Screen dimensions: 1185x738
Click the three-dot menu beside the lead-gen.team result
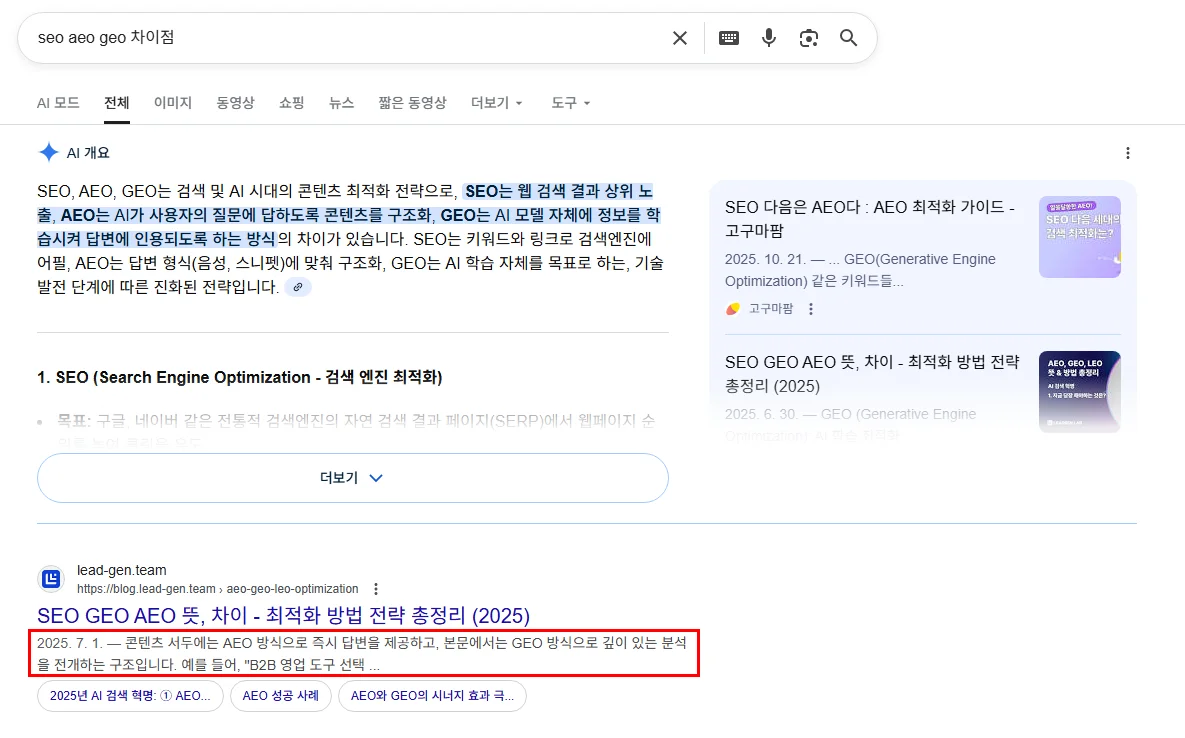tap(375, 589)
